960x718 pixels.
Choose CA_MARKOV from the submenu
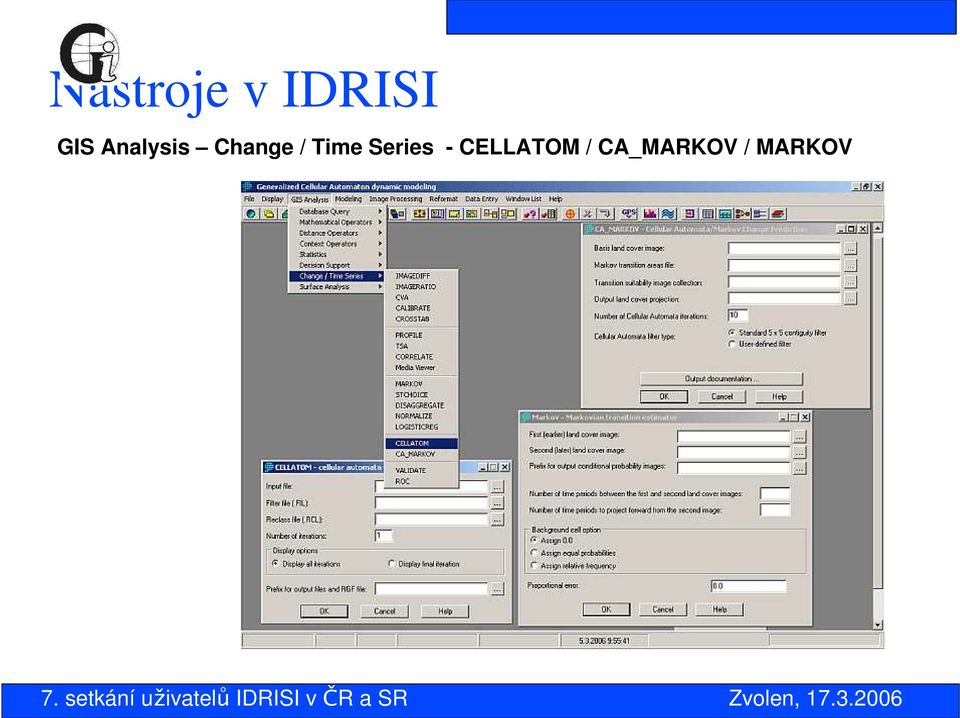tap(422, 454)
